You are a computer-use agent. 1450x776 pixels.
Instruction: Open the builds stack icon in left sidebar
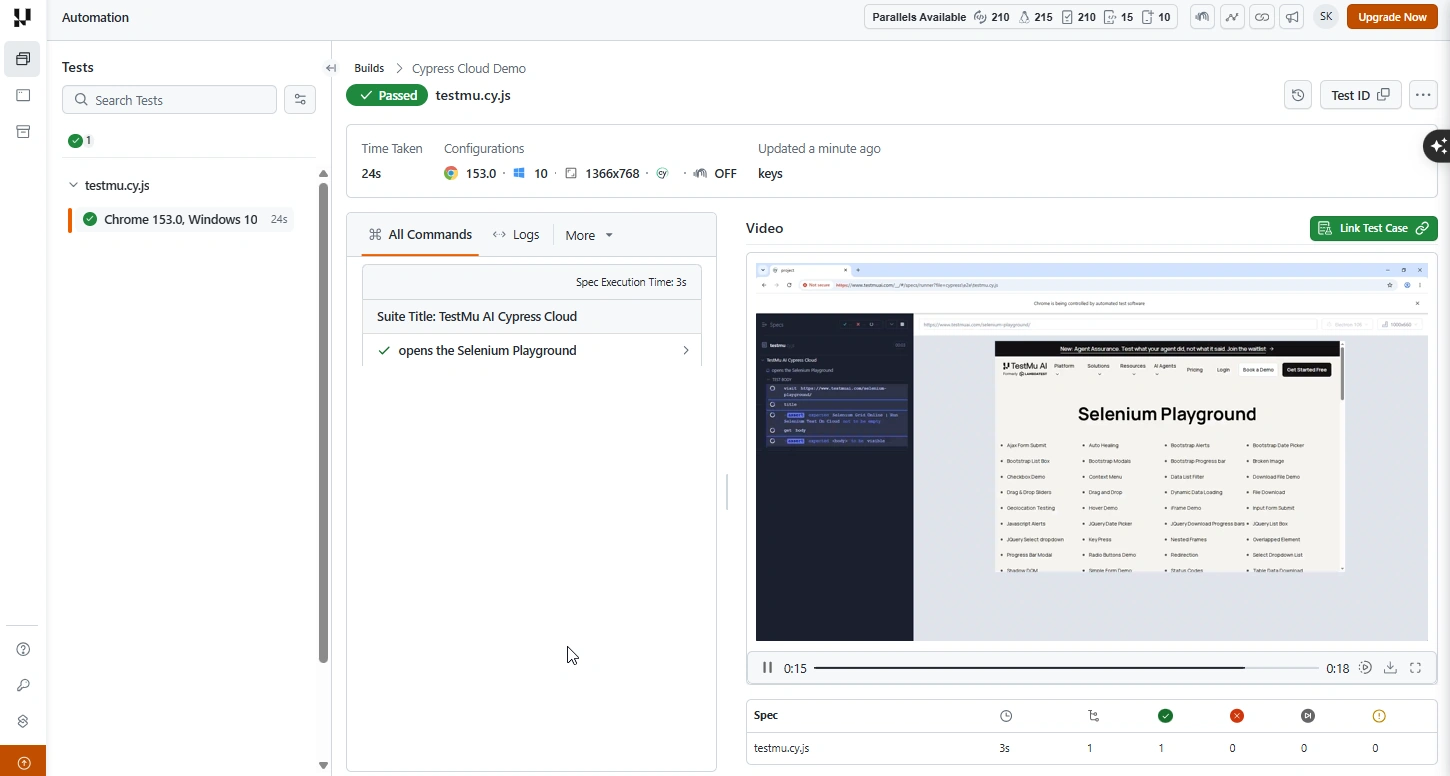click(23, 60)
